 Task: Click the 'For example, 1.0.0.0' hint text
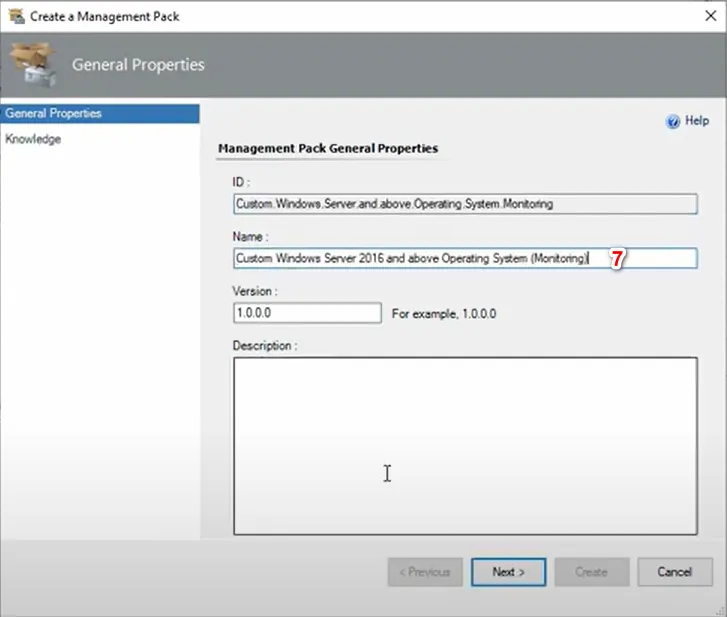(444, 314)
